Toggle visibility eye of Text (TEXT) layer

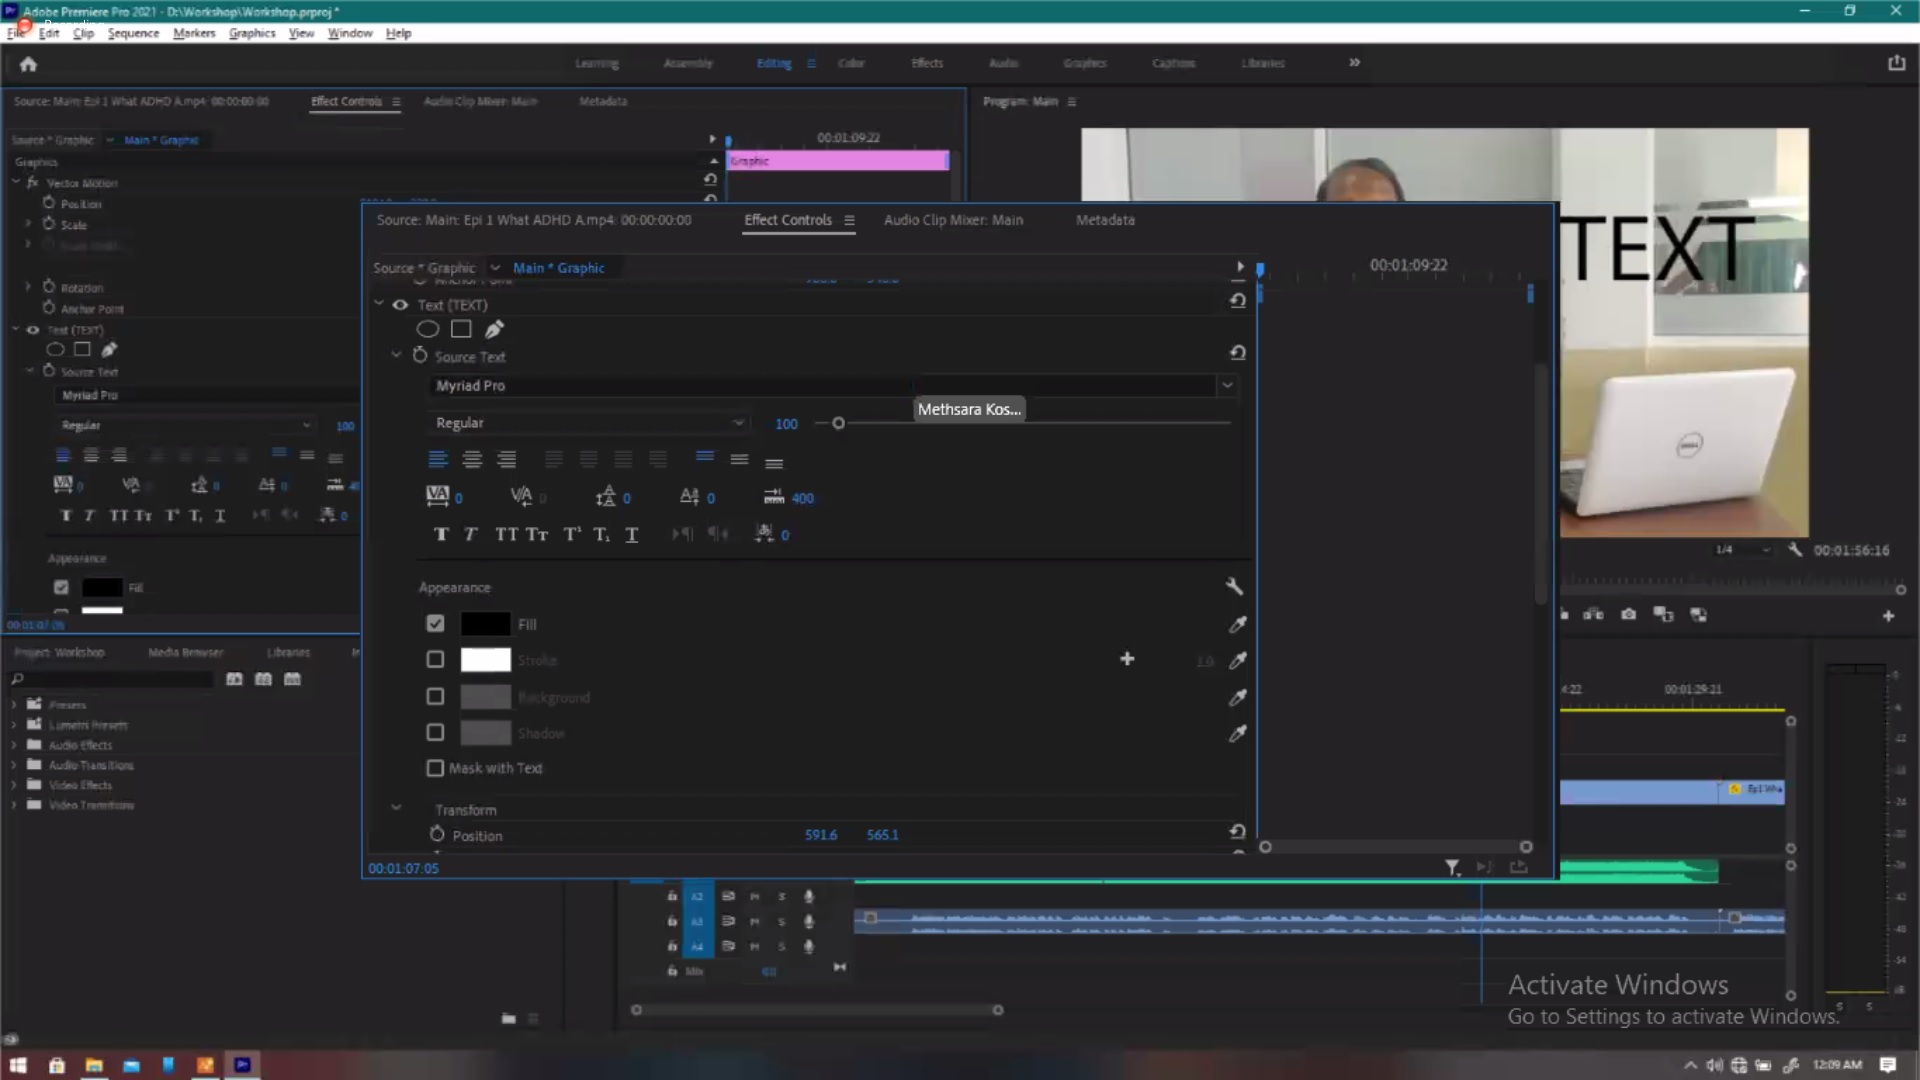400,305
